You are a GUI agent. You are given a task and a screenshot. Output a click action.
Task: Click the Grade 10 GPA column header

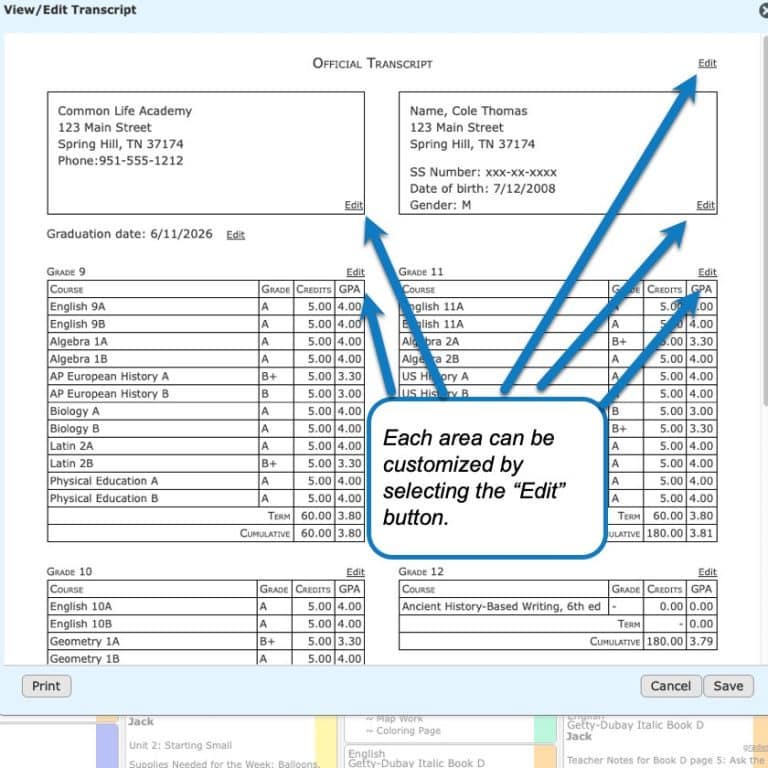349,589
